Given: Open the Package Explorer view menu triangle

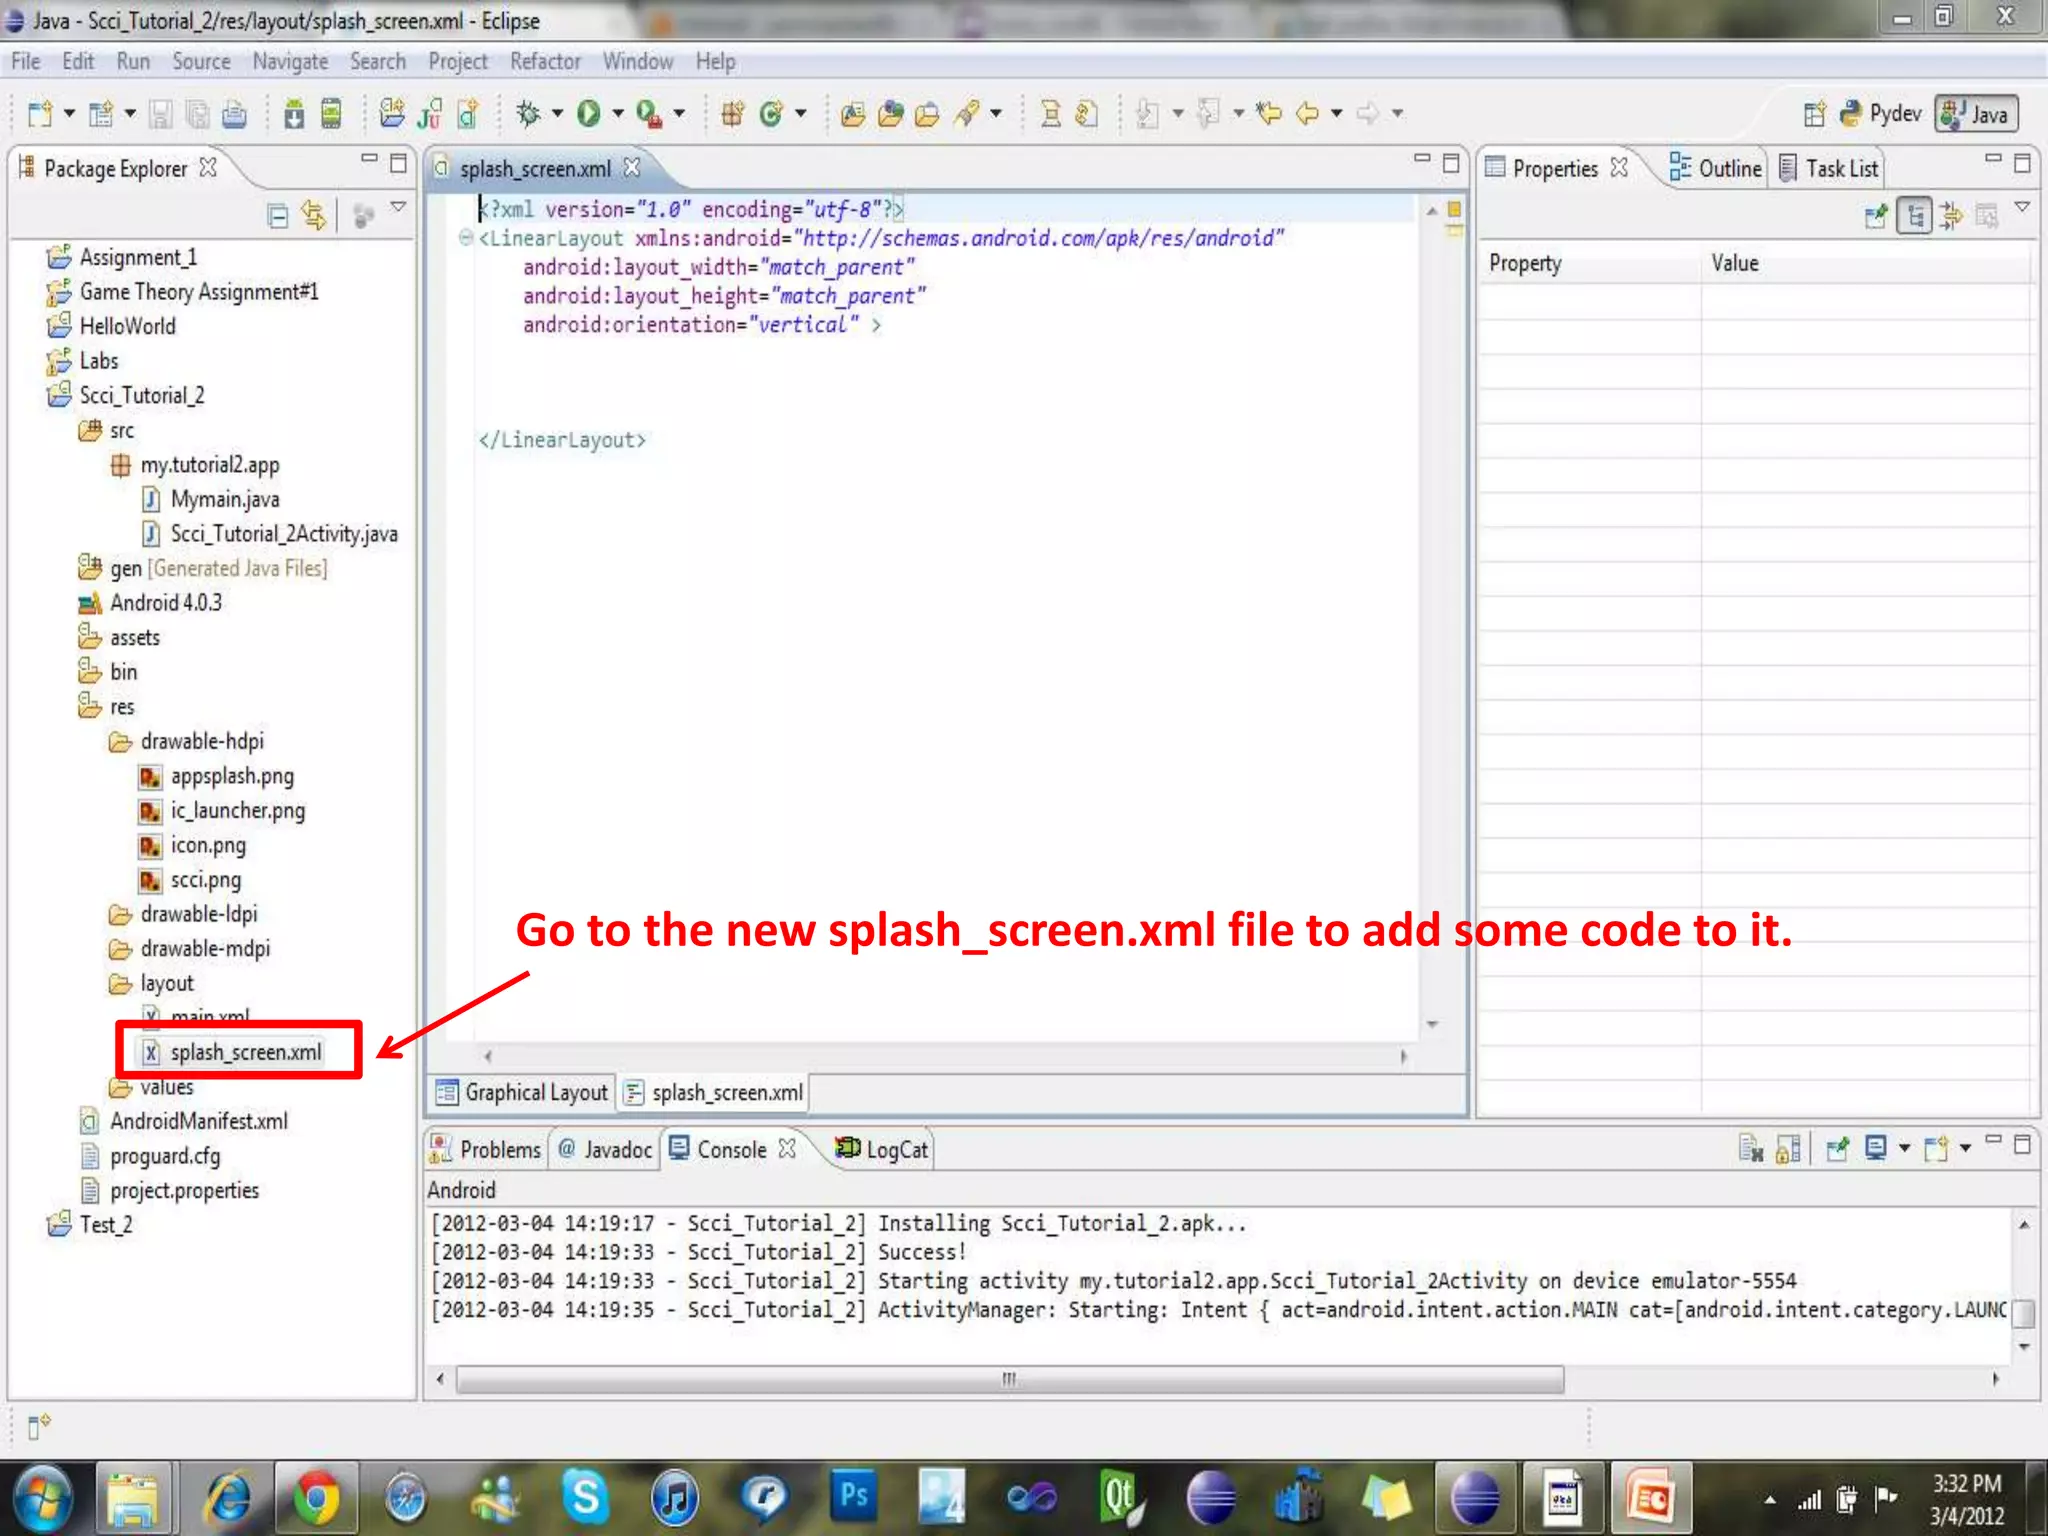Looking at the screenshot, I should tap(398, 207).
